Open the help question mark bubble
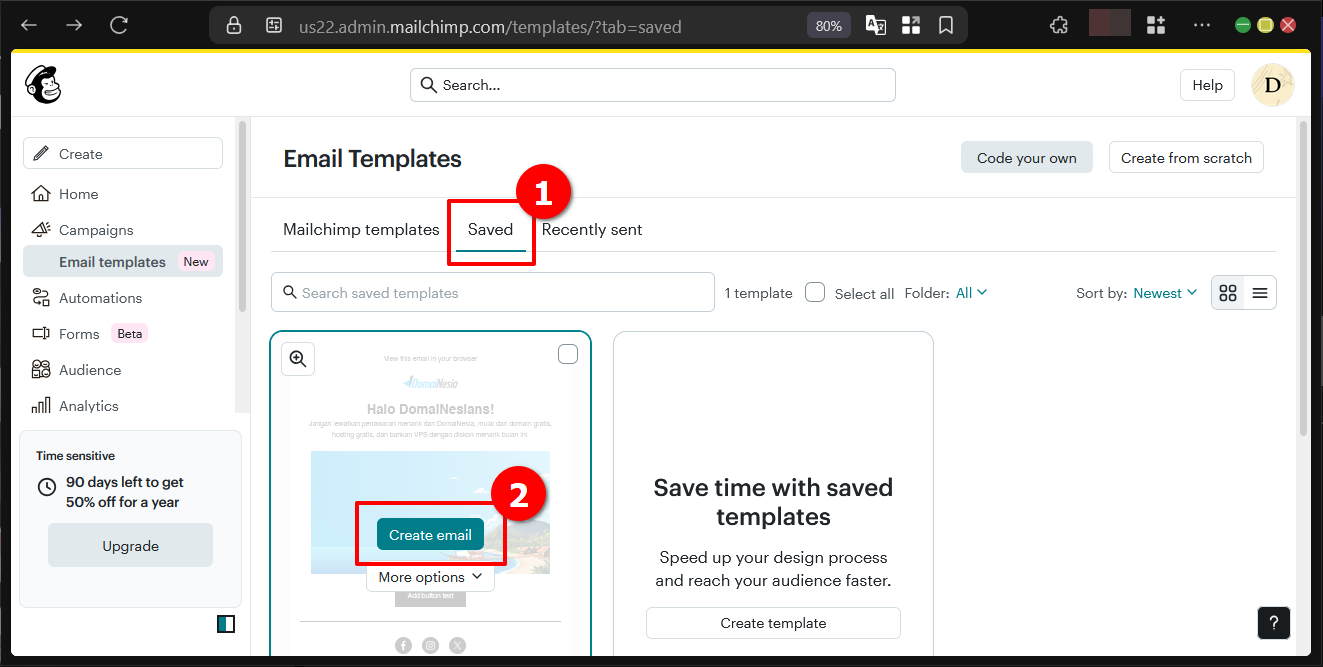The height and width of the screenshot is (667, 1323). click(1273, 622)
